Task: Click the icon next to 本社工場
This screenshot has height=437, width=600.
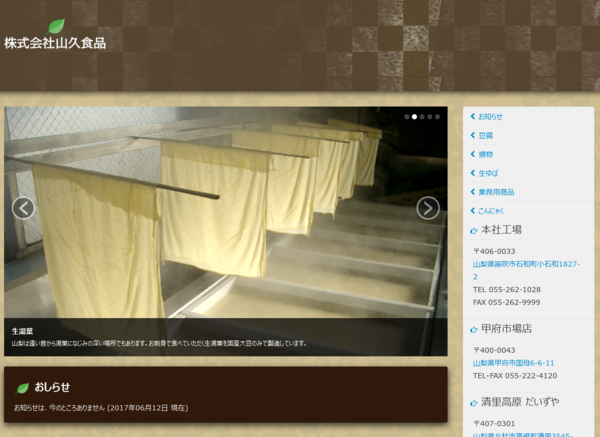Action: coord(473,230)
